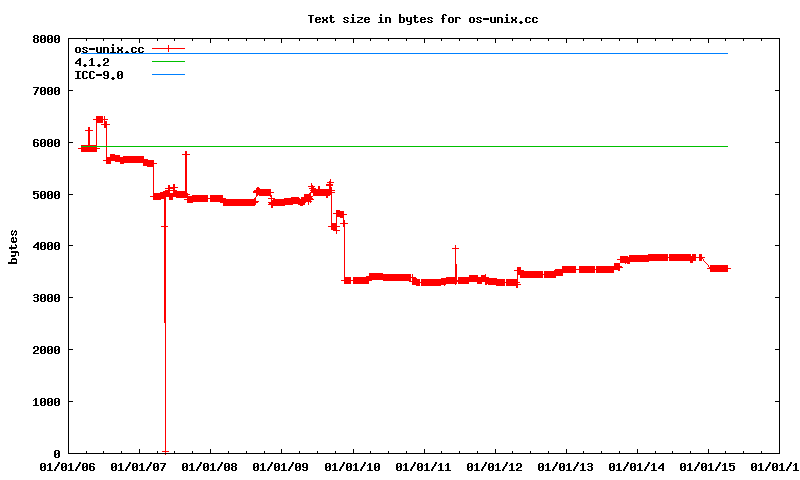Screen dimensions: 800x480
Task: Select the 01/01/06 date on x-axis
Action: coord(68,466)
